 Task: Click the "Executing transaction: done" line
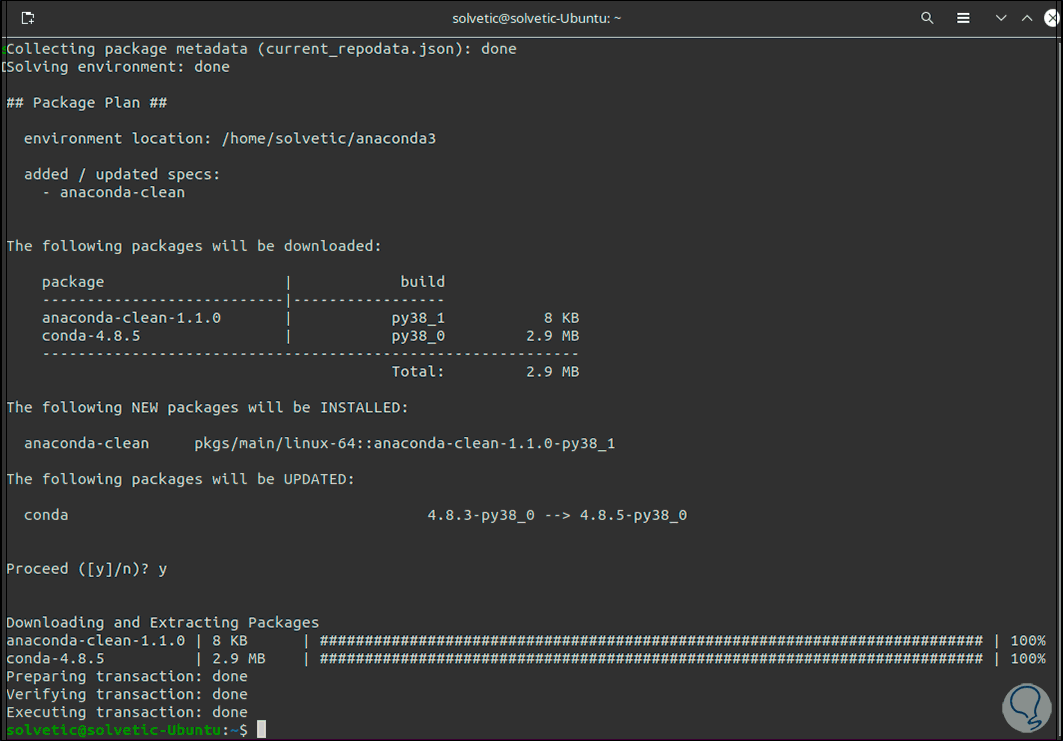pos(127,713)
